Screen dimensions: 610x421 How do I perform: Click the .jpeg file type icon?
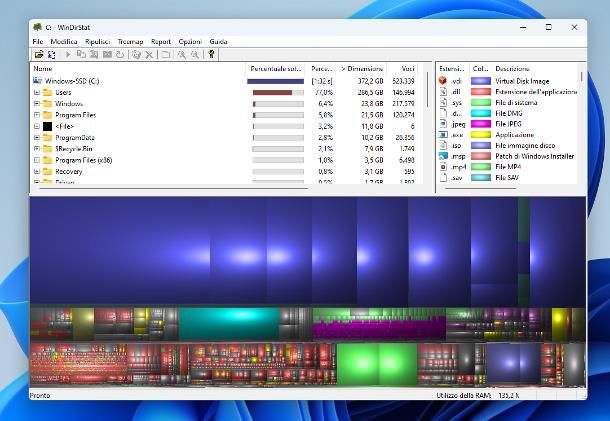[443, 124]
